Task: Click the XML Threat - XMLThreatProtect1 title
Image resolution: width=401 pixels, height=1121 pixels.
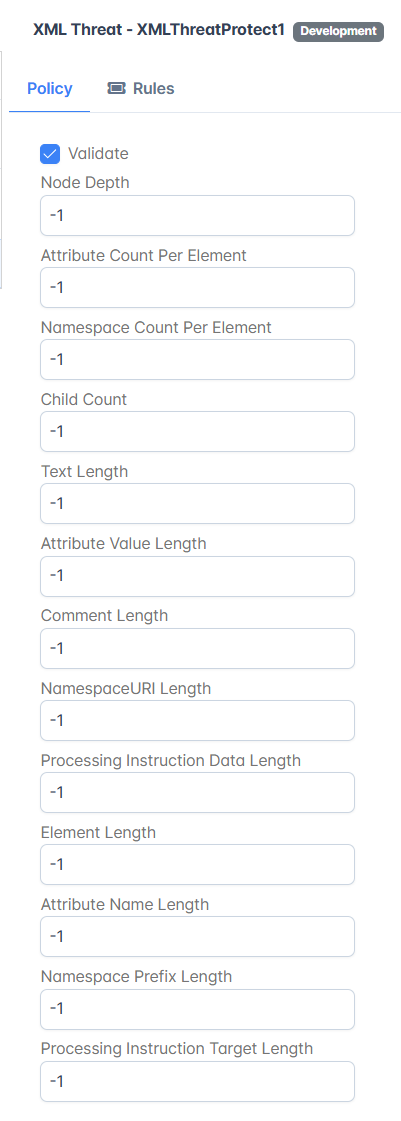Action: 159,30
